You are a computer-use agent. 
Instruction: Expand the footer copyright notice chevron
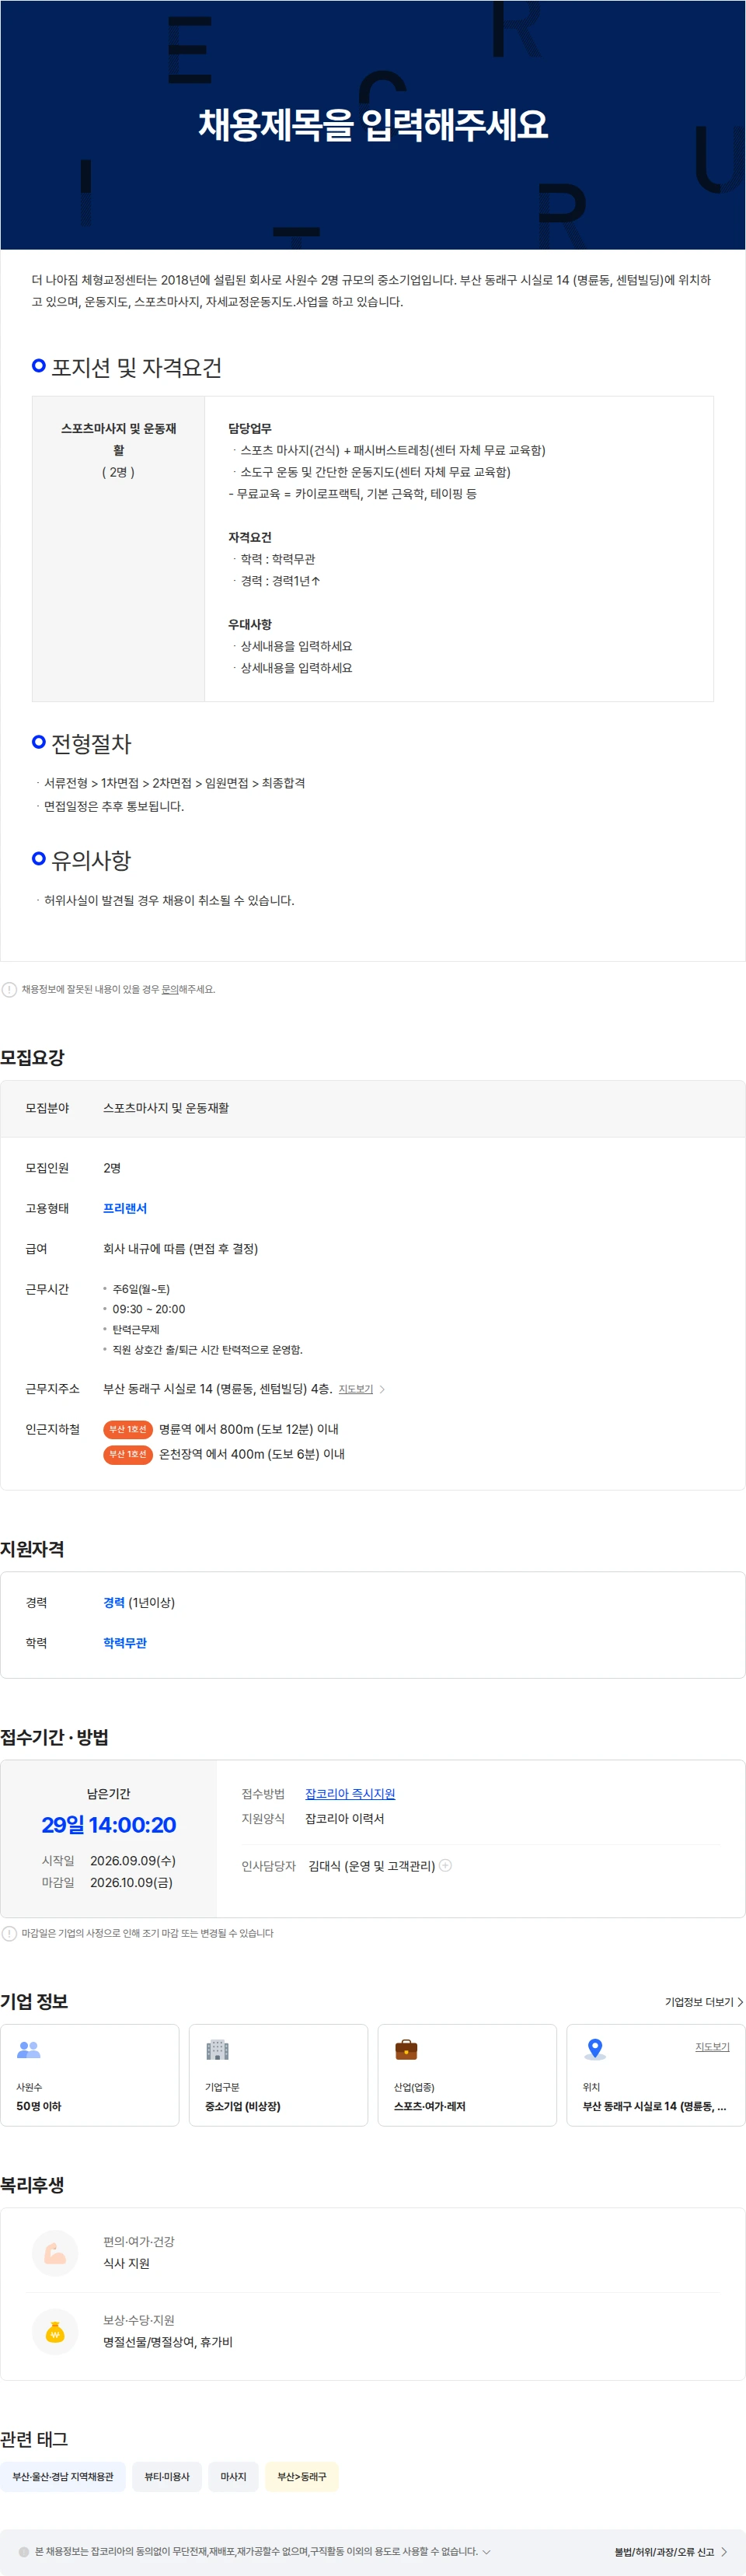[486, 2551]
